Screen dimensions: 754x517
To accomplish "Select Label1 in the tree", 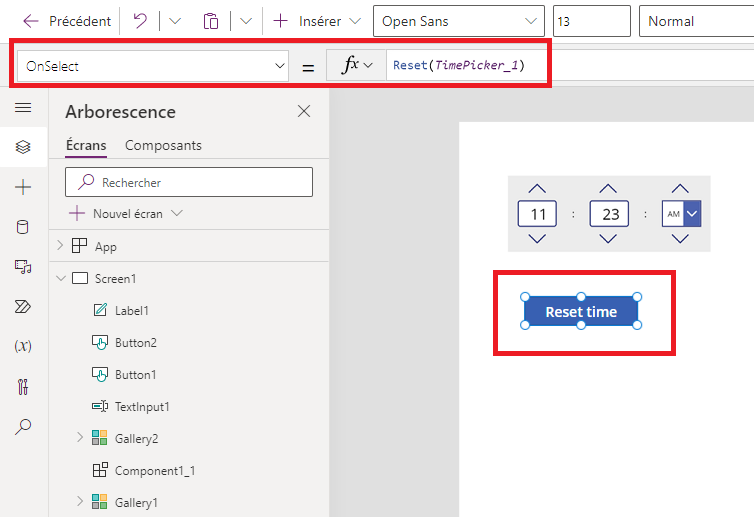I will click(x=132, y=311).
